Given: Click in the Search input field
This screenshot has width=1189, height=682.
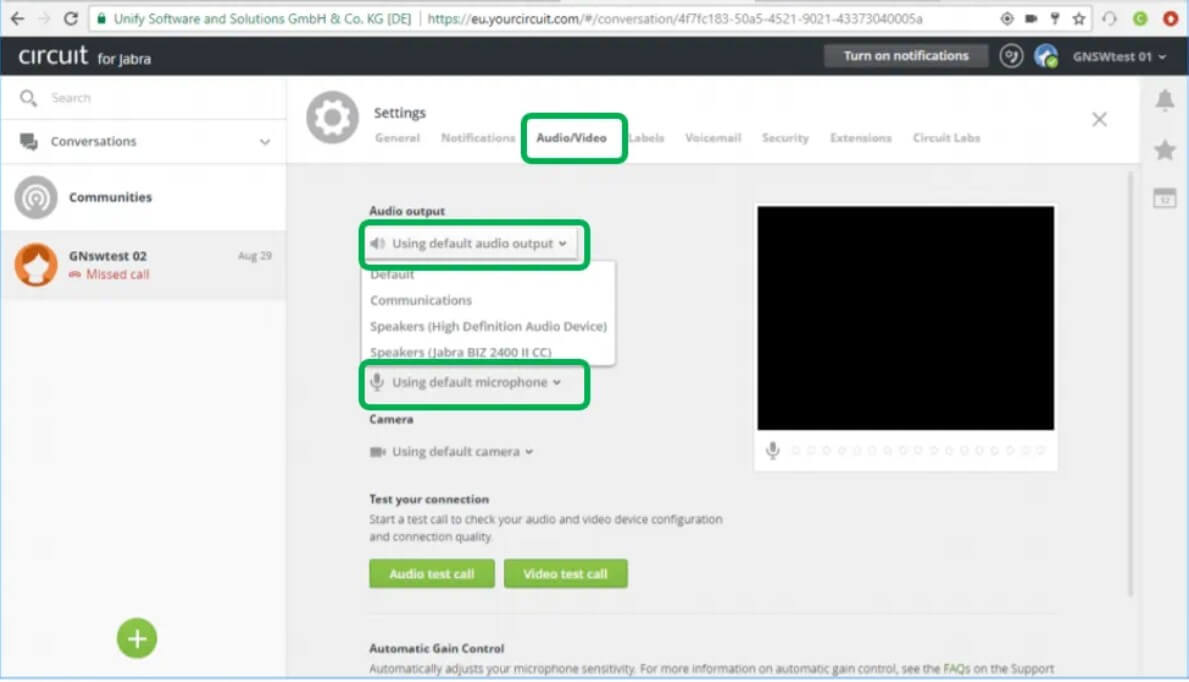Looking at the screenshot, I should point(150,98).
